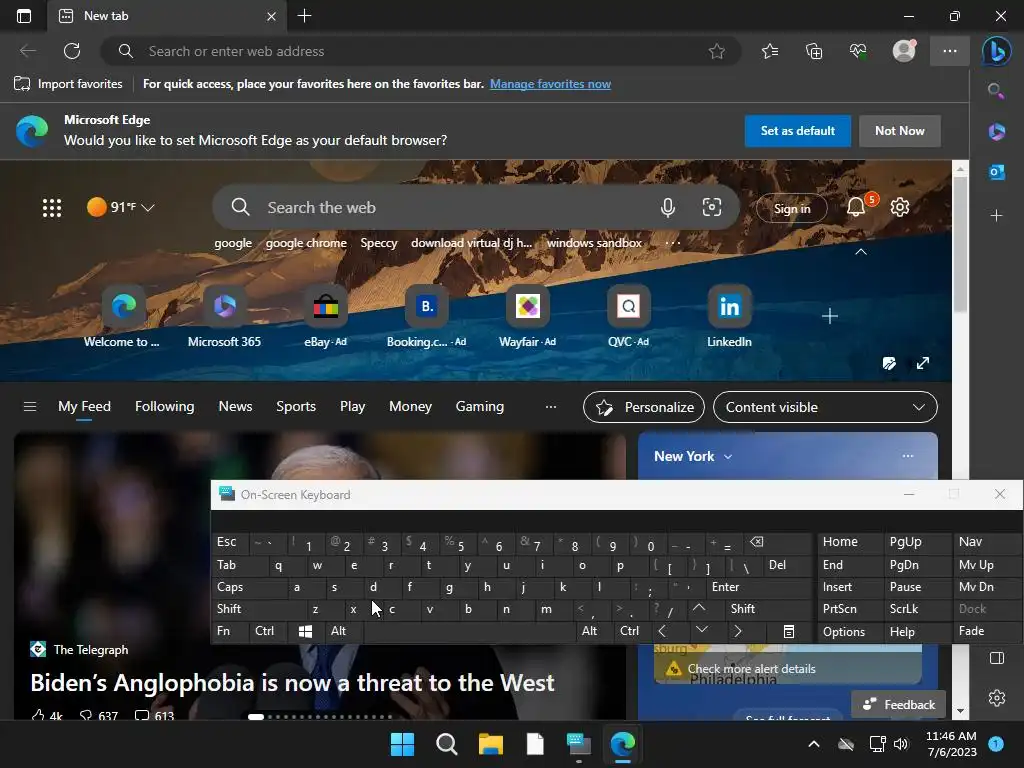Open the eBay quick link tile

point(325,317)
